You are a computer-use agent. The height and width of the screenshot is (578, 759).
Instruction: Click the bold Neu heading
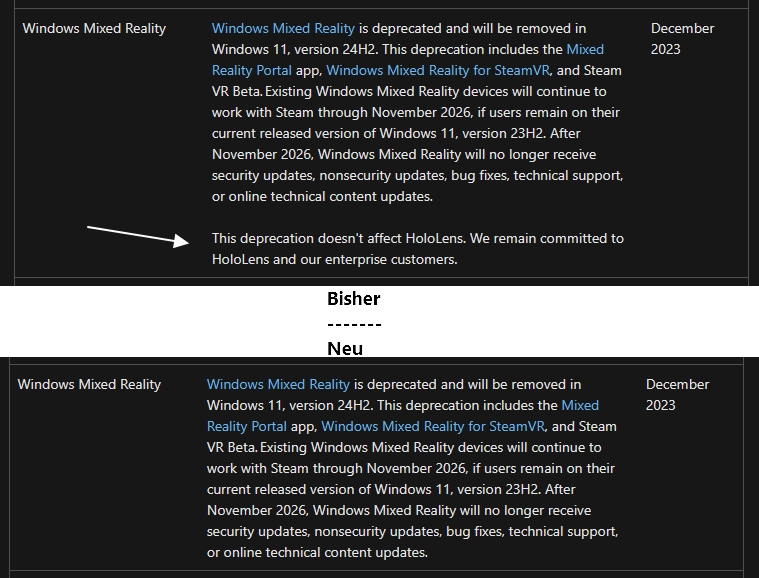345,349
